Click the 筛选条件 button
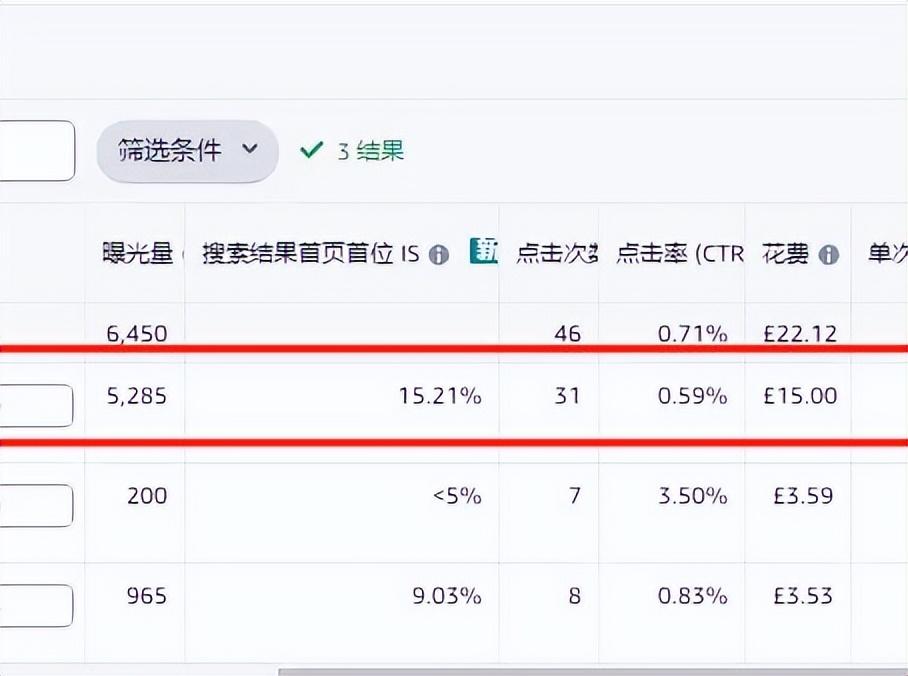 170,151
